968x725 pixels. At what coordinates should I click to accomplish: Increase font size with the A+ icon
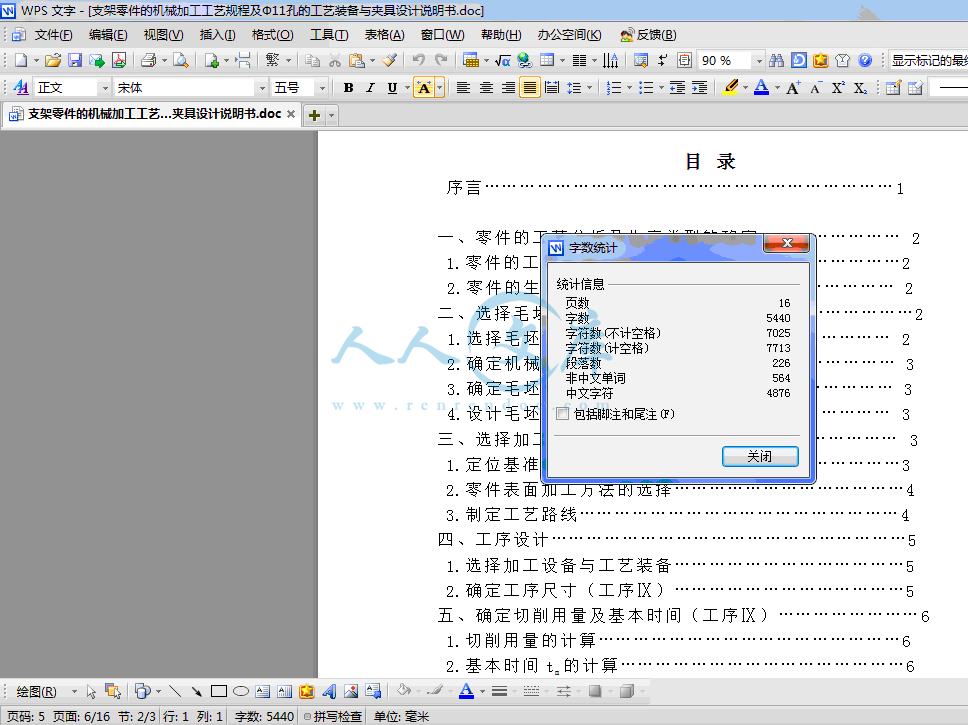click(x=793, y=88)
